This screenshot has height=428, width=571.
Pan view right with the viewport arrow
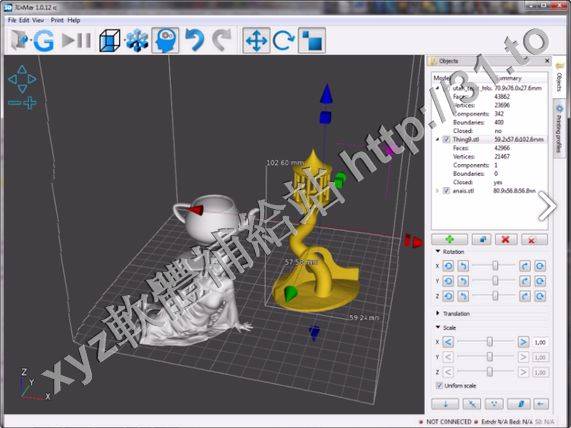(32, 79)
